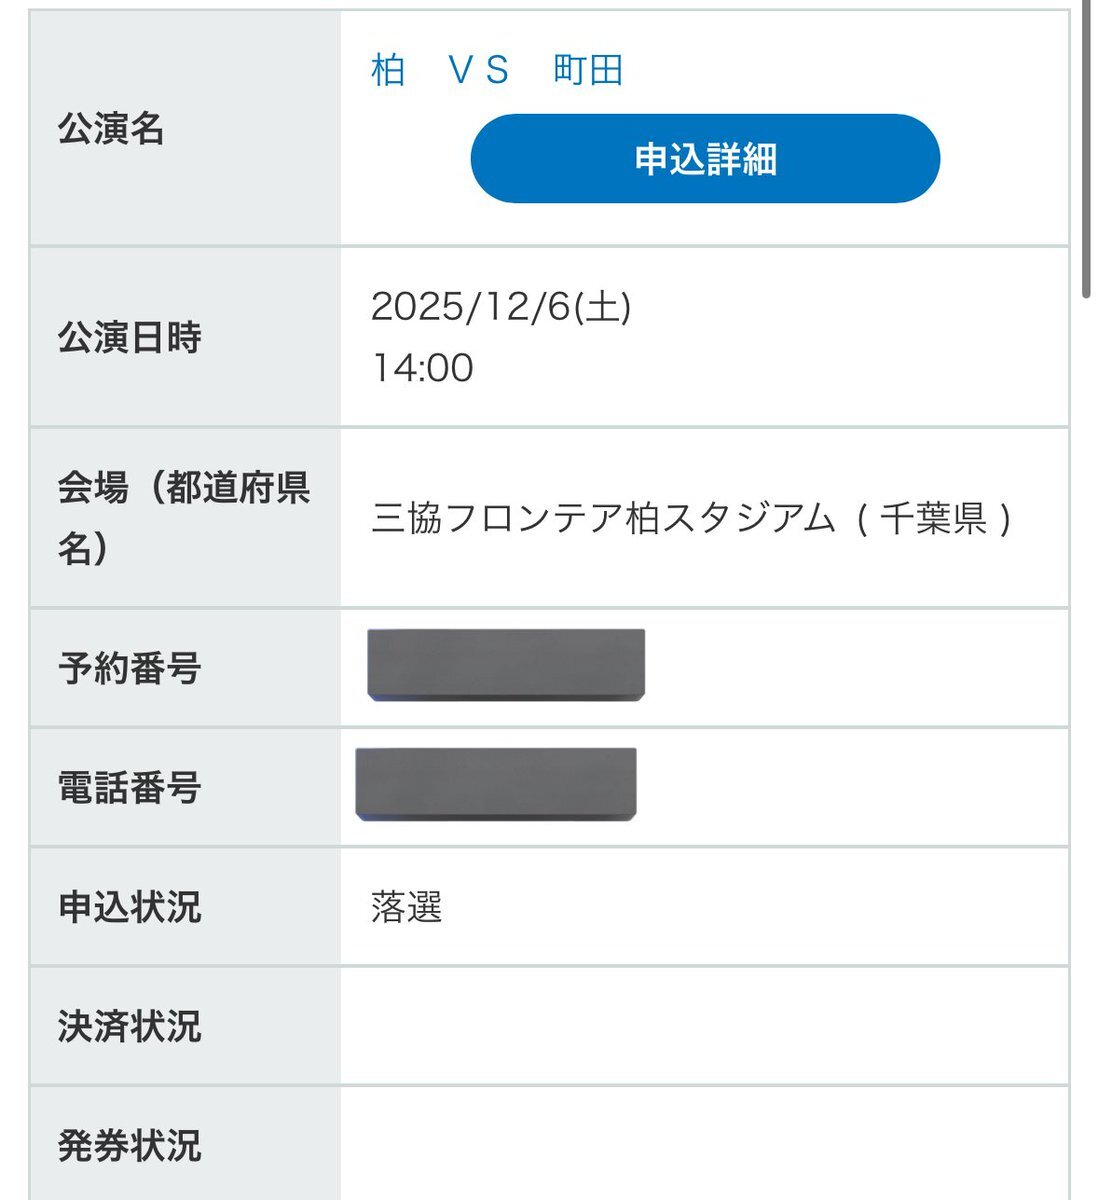
Task: Click the redacted phone number box
Action: (x=496, y=785)
